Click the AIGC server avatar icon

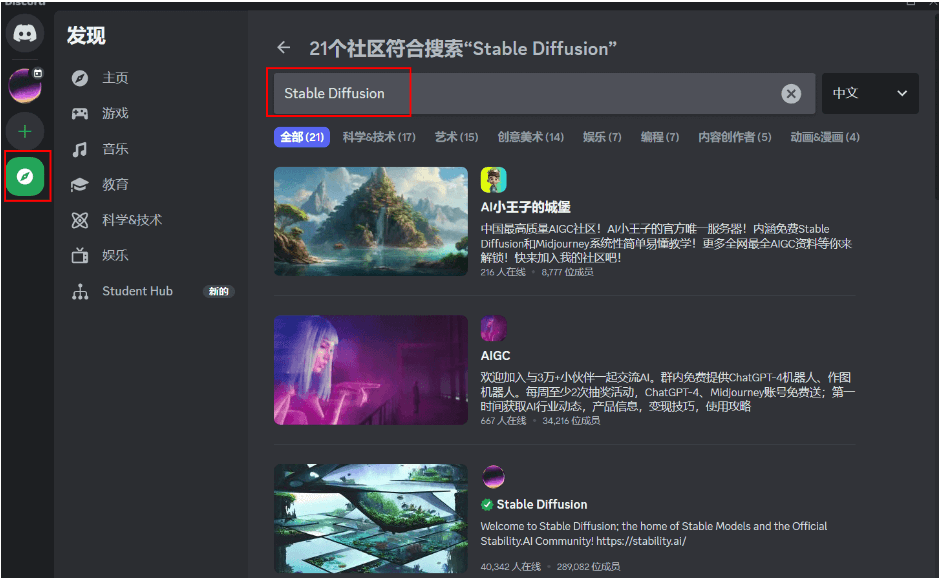click(493, 329)
